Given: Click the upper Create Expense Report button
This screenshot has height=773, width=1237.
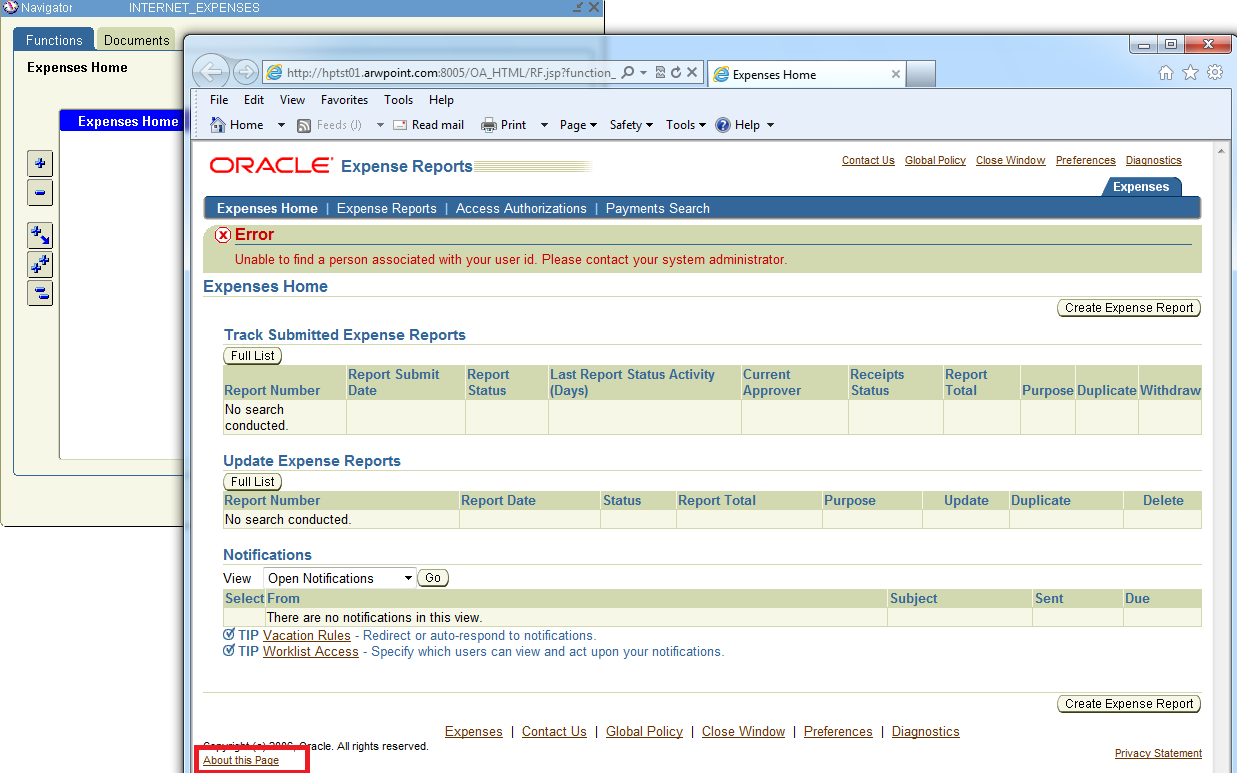Looking at the screenshot, I should pyautogui.click(x=1129, y=308).
